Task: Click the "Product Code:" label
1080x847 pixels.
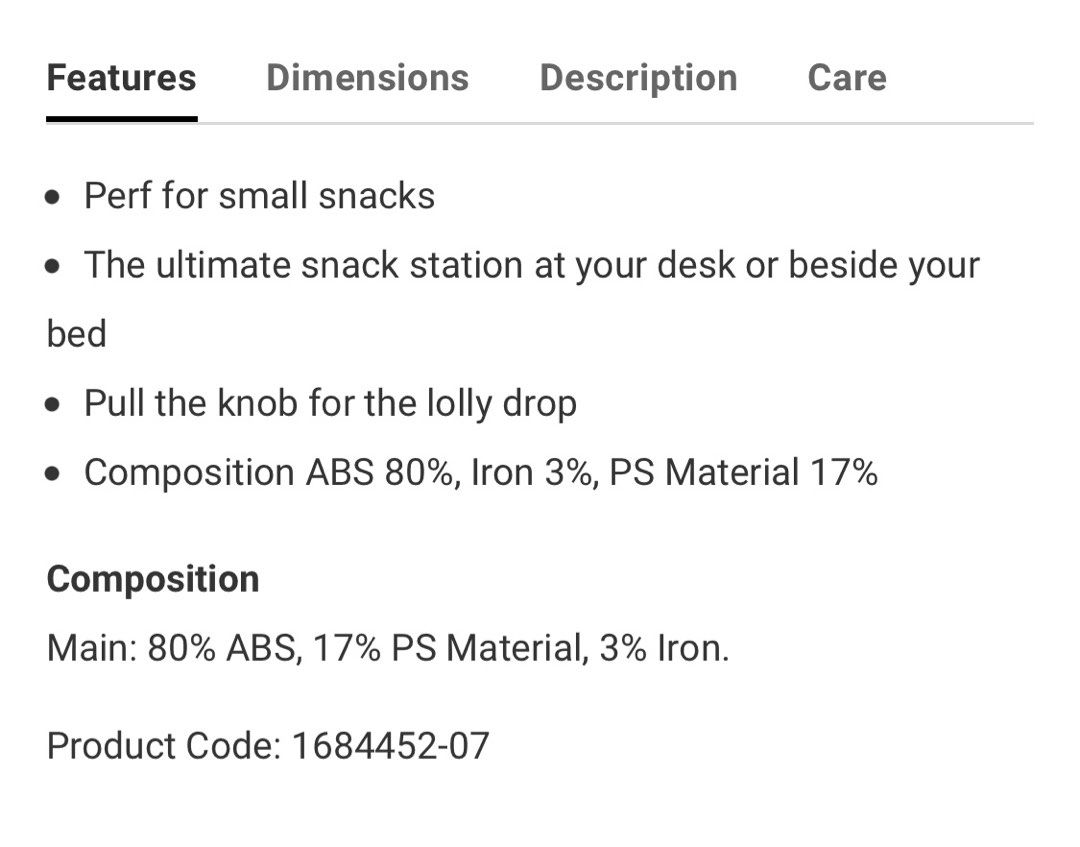Action: 163,745
